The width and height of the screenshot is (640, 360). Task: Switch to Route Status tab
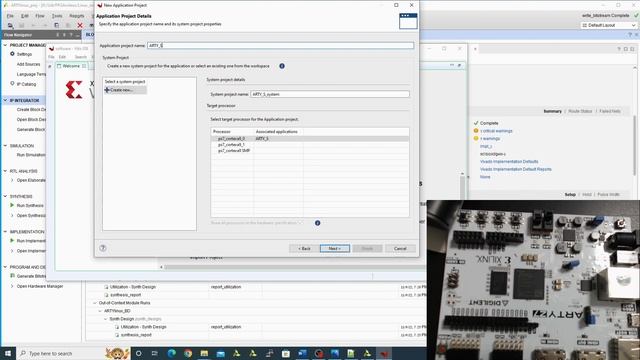(x=580, y=111)
